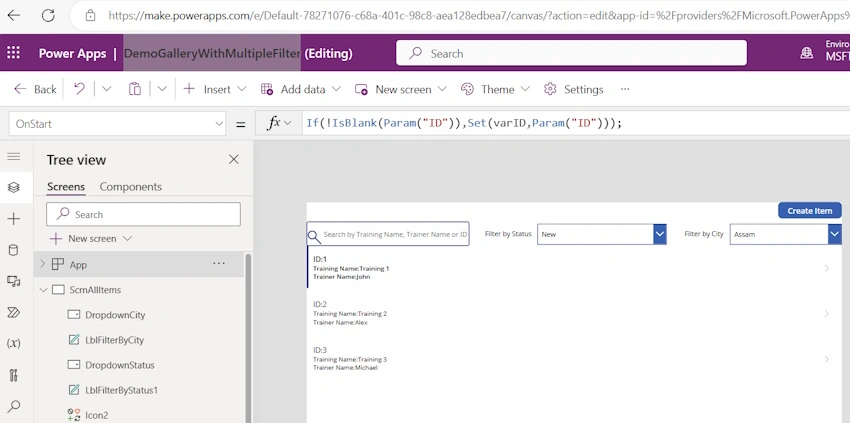The image size is (850, 423).
Task: Collapse the ScrnAllItems screen node
Action: 43,290
